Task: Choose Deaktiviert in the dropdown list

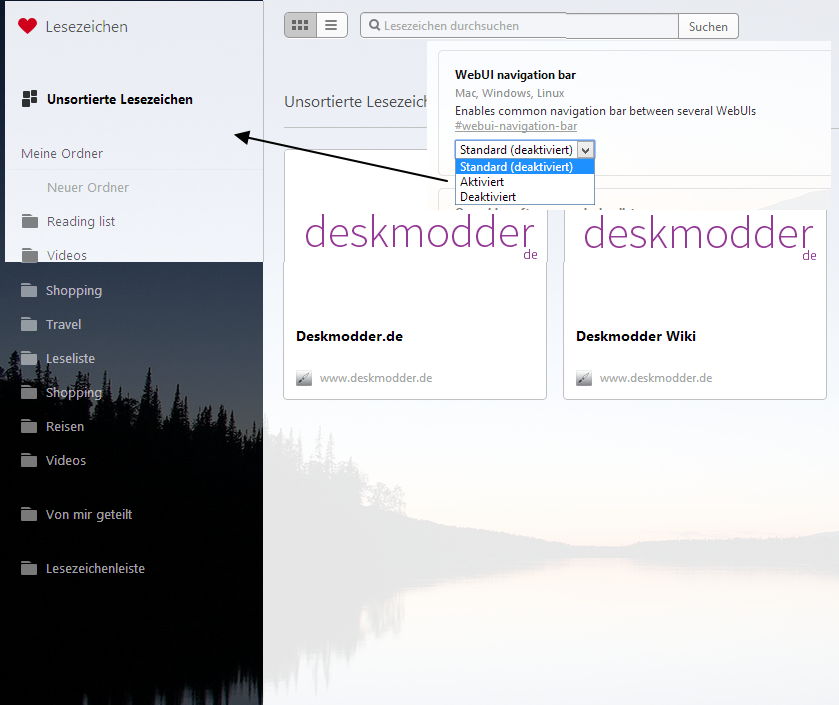Action: tap(488, 197)
